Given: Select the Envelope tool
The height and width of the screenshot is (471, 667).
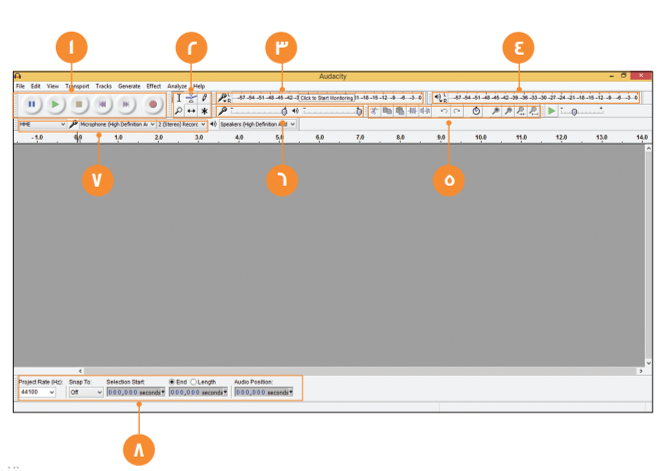Looking at the screenshot, I should (191, 98).
